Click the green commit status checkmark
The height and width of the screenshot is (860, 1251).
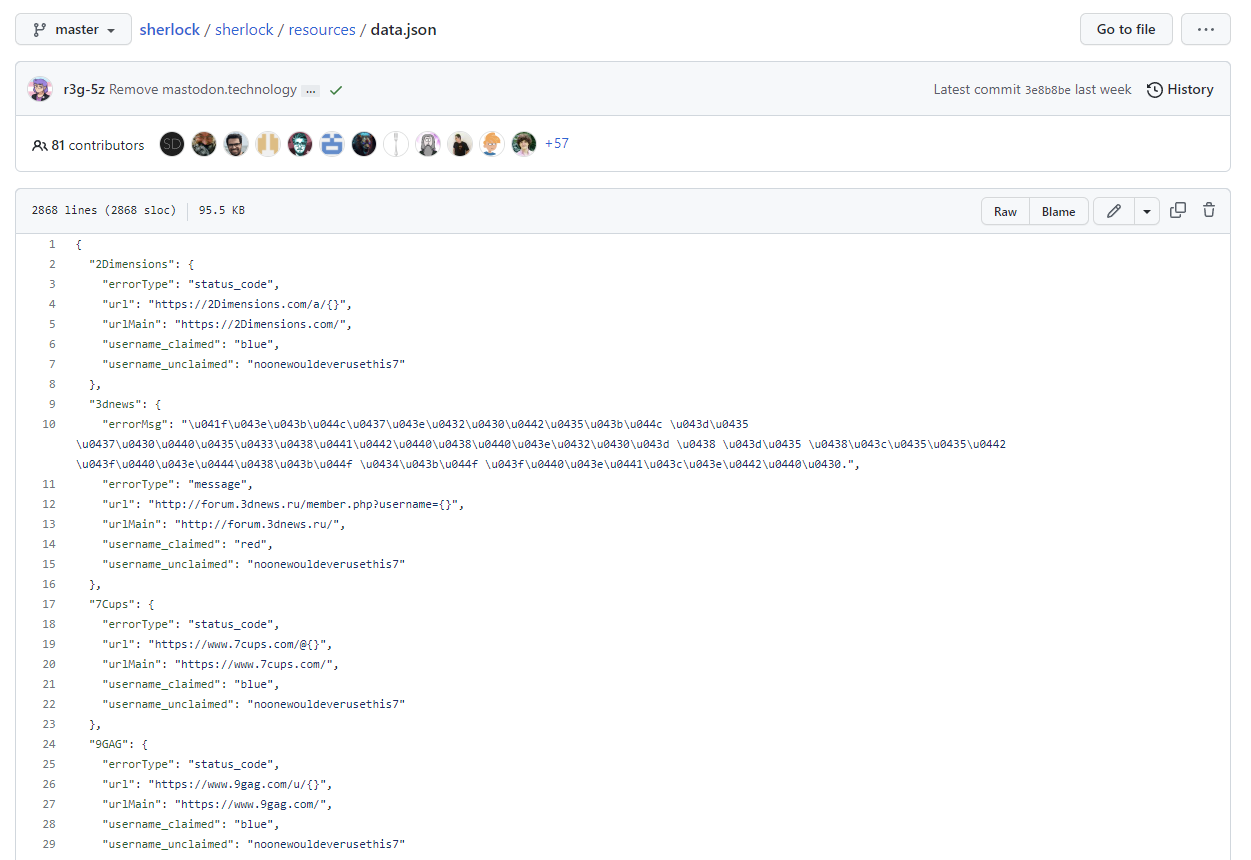point(336,90)
